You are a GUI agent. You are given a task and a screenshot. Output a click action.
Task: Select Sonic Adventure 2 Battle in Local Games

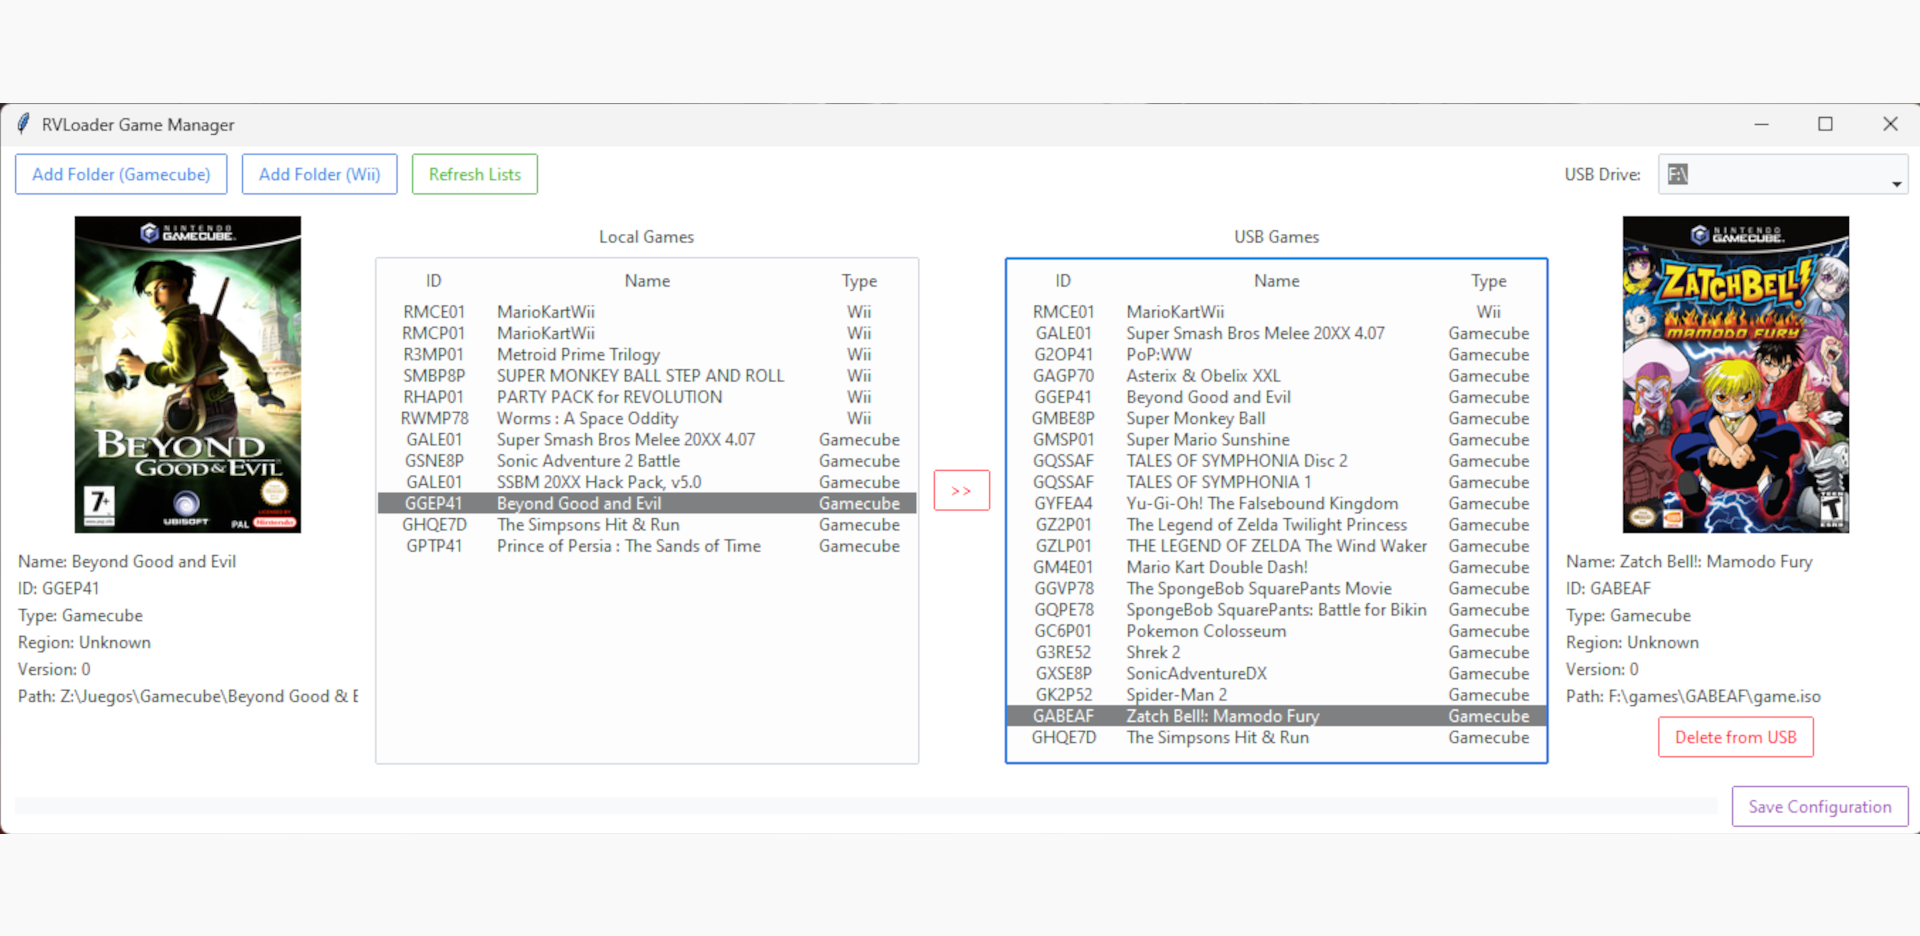[588, 461]
